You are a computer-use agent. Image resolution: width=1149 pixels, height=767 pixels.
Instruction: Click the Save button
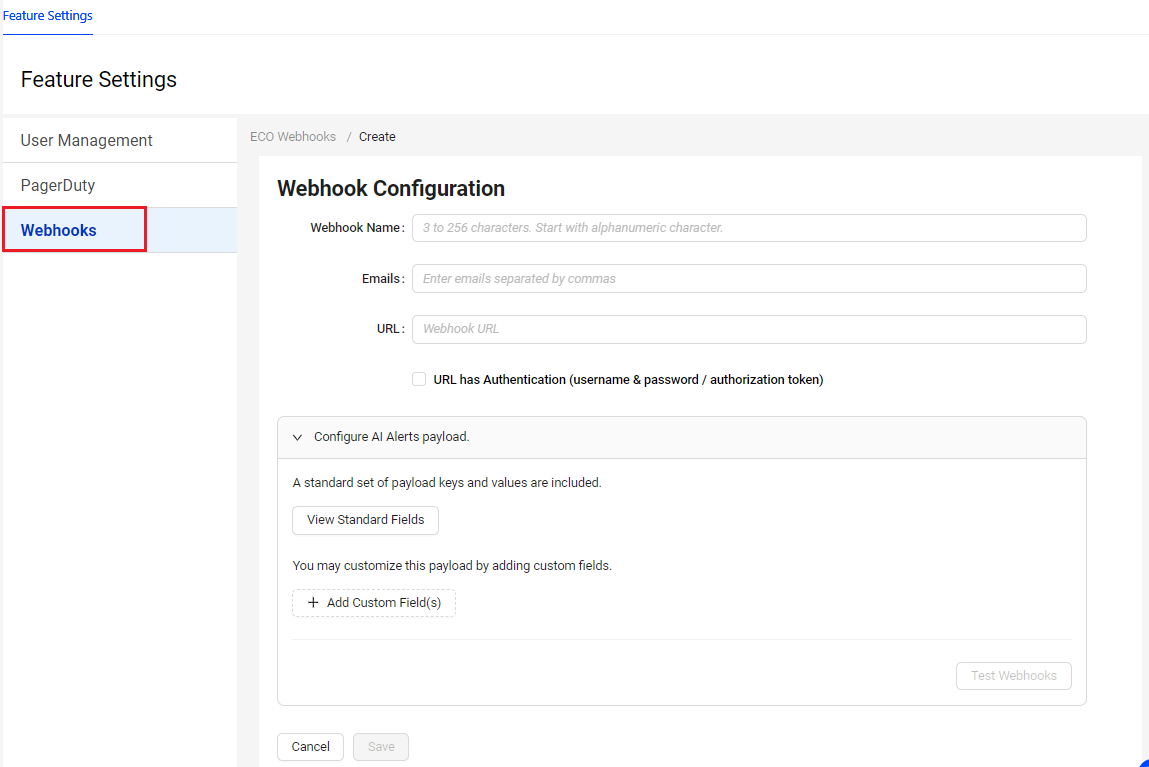381,747
